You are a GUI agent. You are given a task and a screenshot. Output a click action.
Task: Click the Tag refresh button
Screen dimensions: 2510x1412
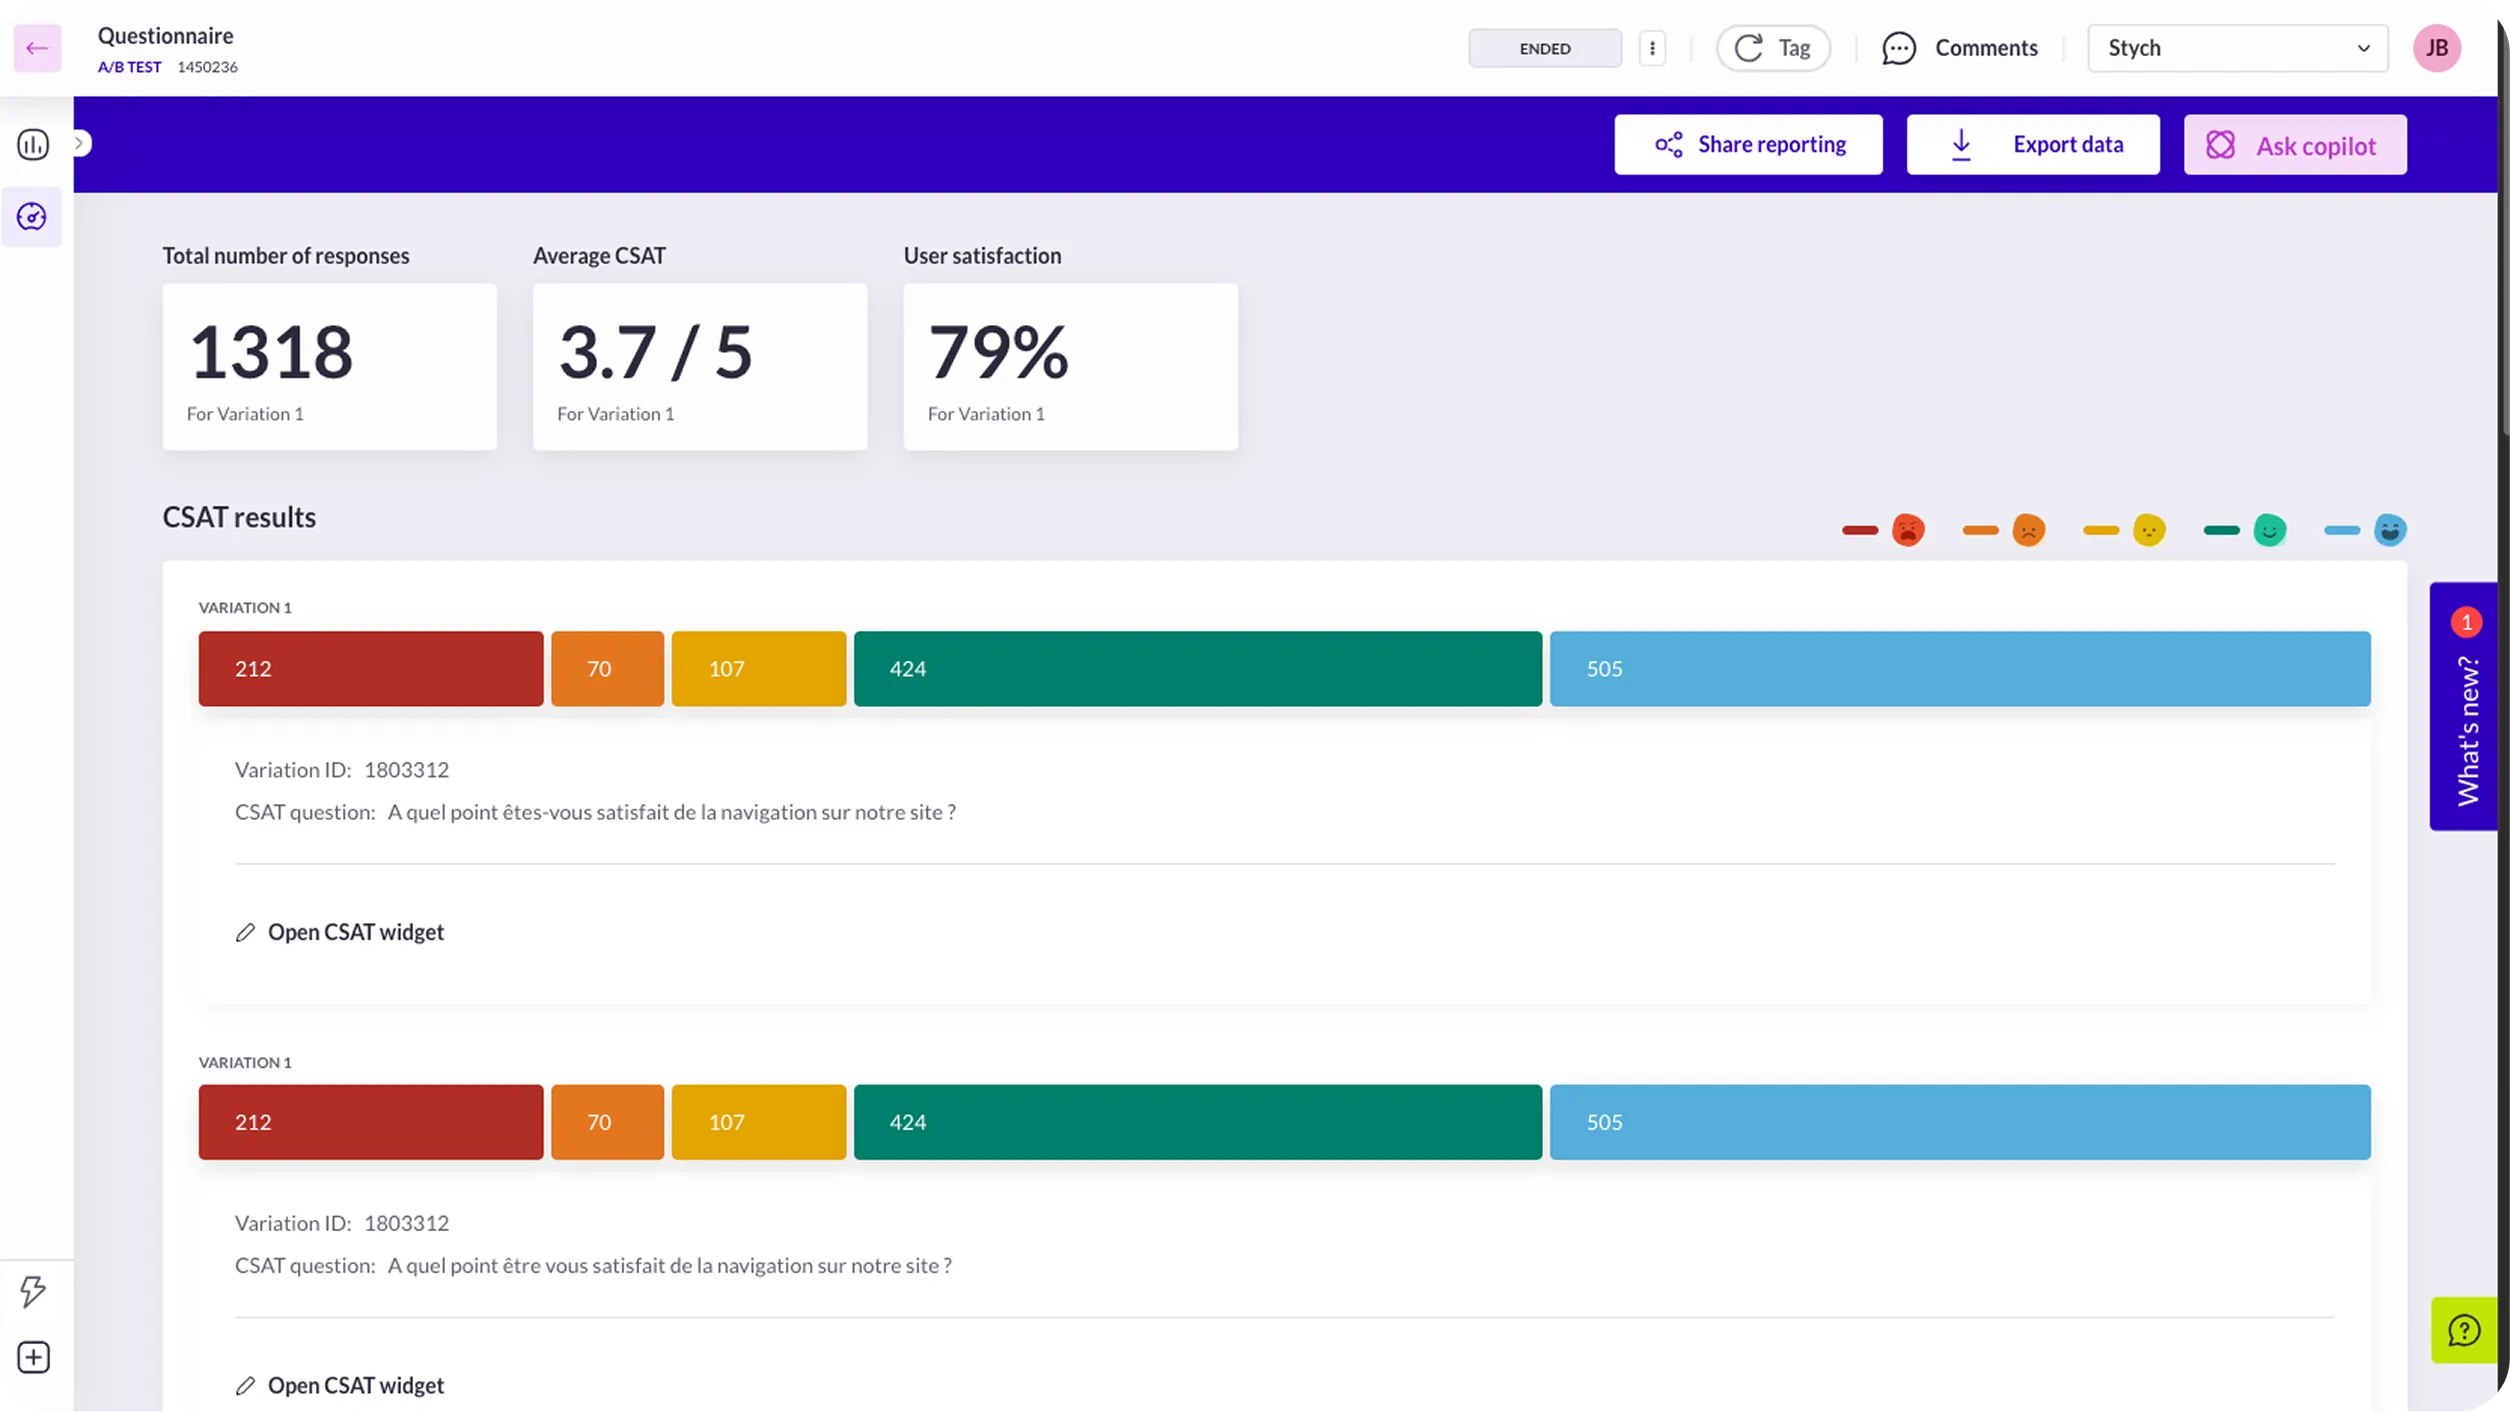[x=1773, y=48]
